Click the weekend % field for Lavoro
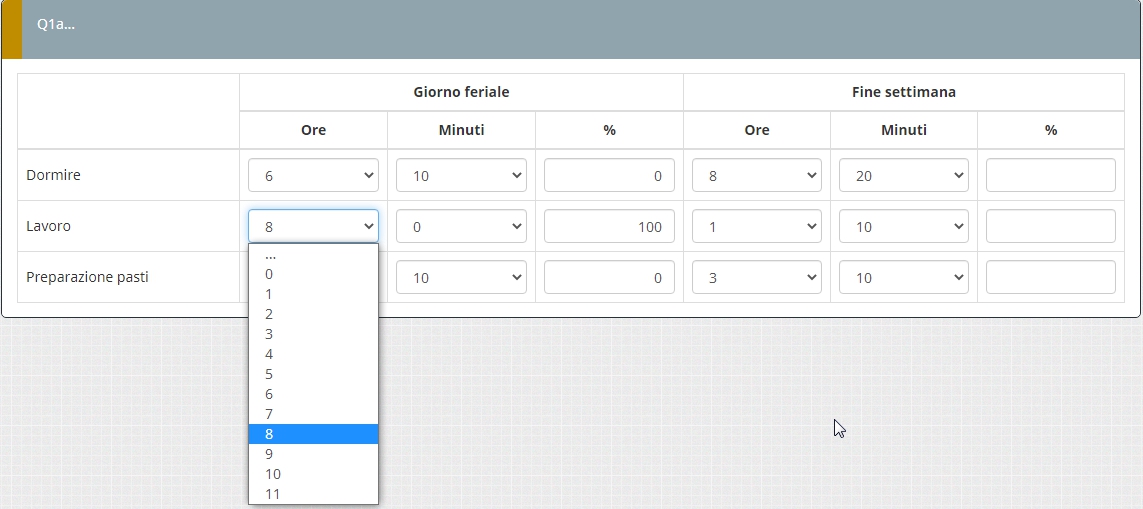 tap(1050, 226)
